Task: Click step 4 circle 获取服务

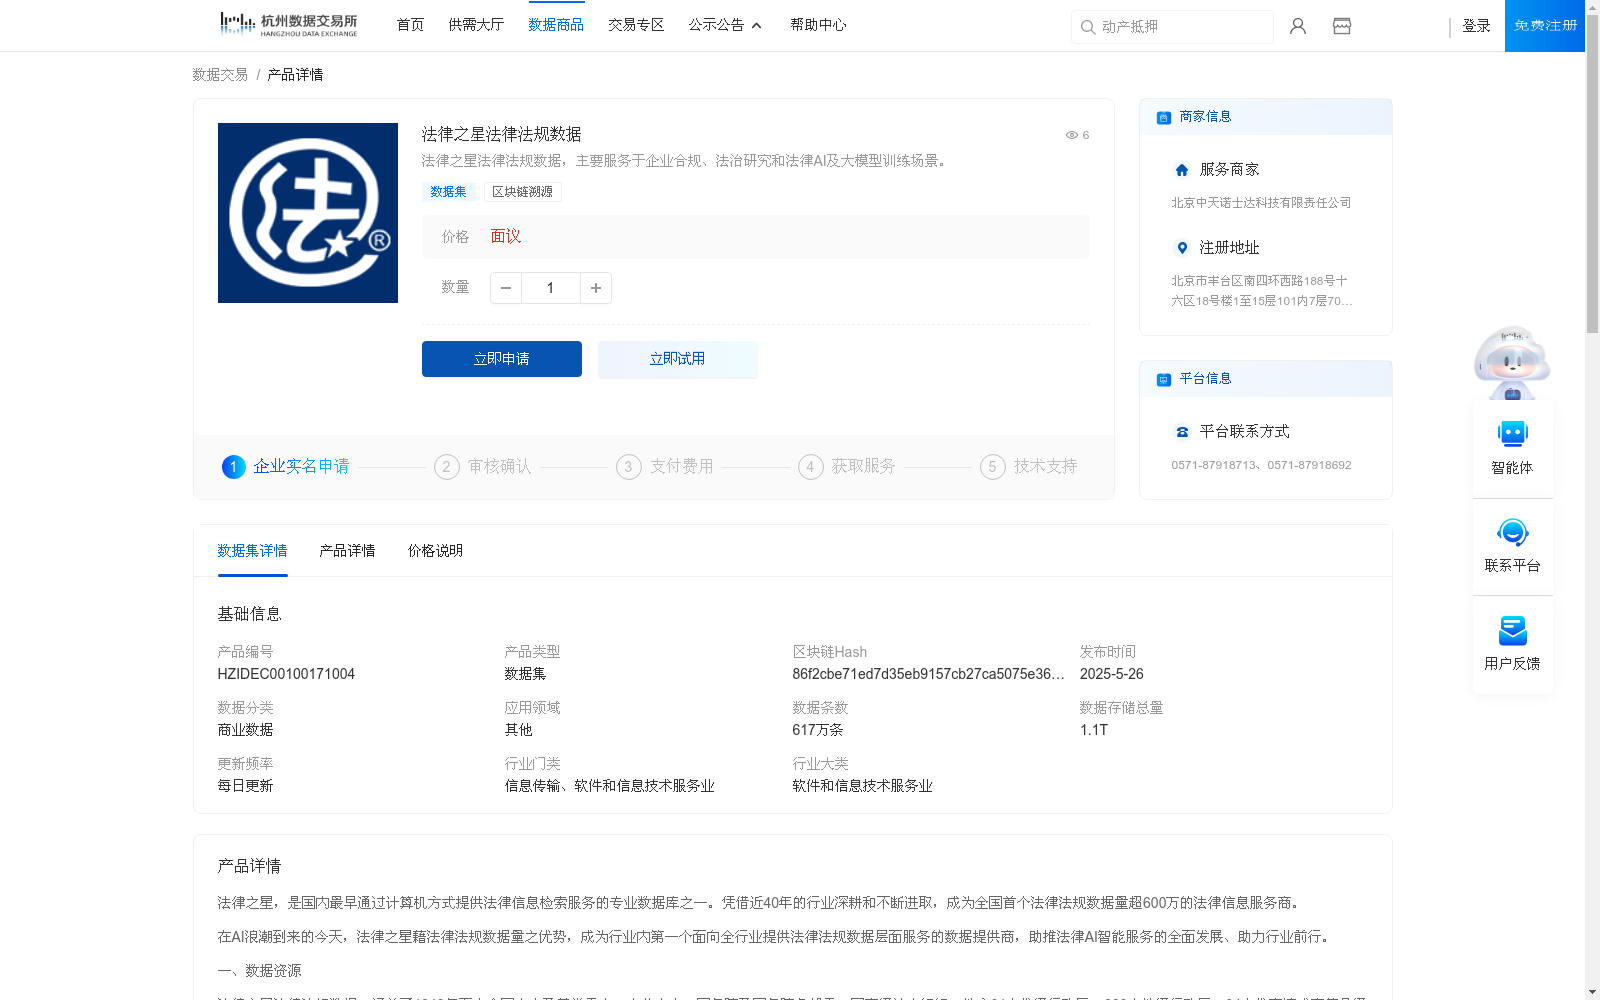Action: [810, 467]
